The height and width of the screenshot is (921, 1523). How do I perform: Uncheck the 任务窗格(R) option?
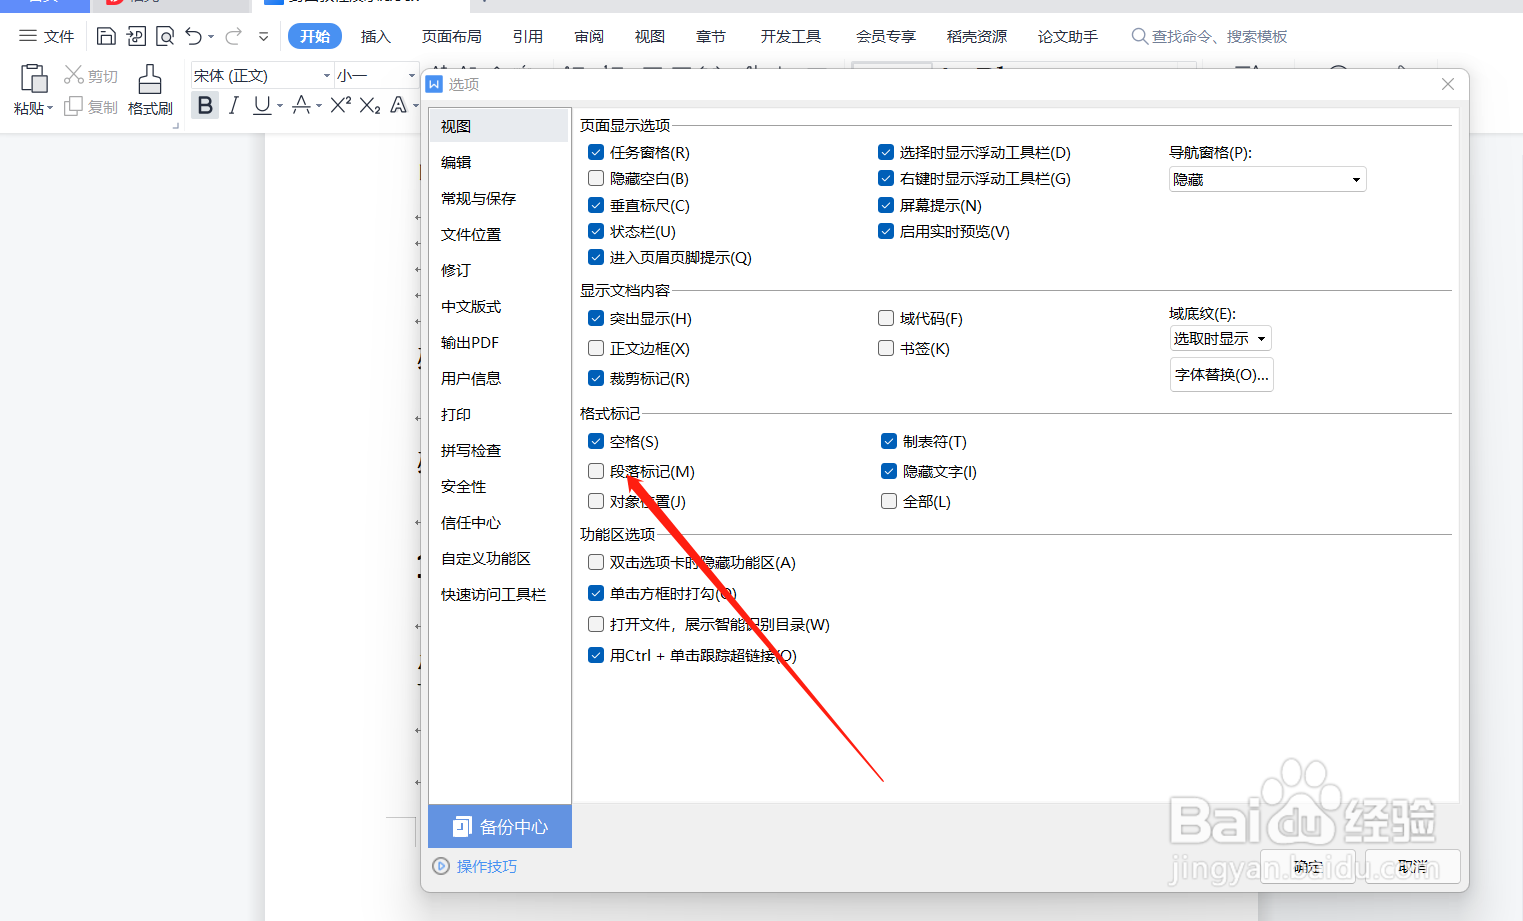pos(595,152)
